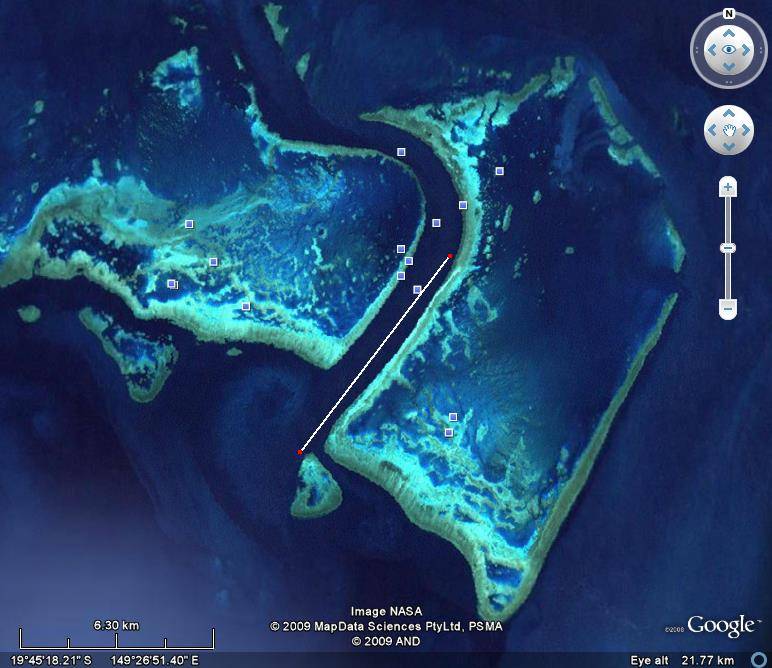Viewport: 772px width, 668px height.
Task: Pan north using the hand joystick up arrow
Action: pyautogui.click(x=729, y=114)
